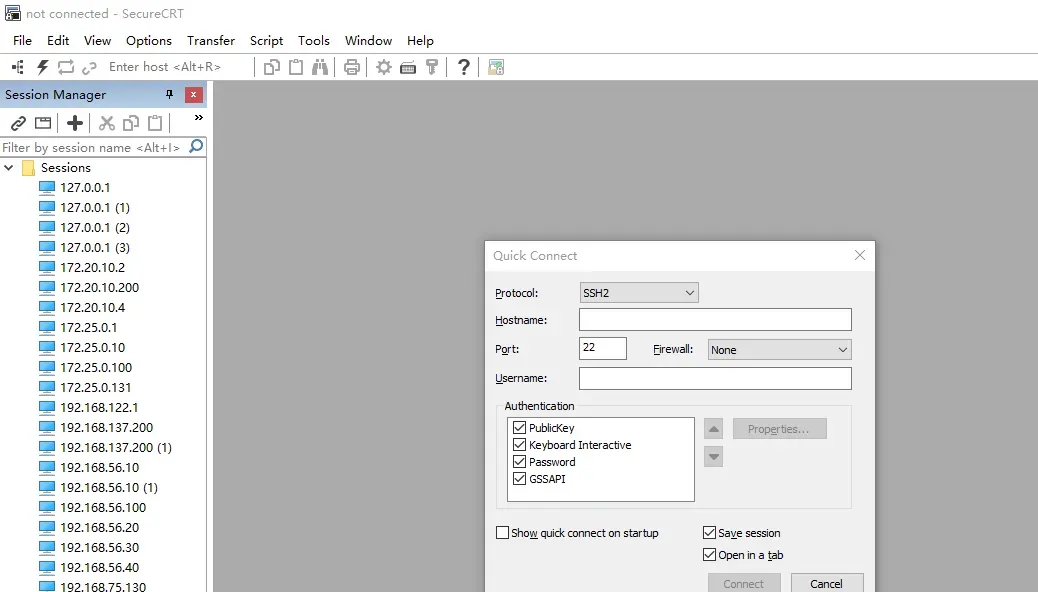Click Cut scissors icon in Session Manager
This screenshot has height=592, width=1038.
(x=107, y=123)
